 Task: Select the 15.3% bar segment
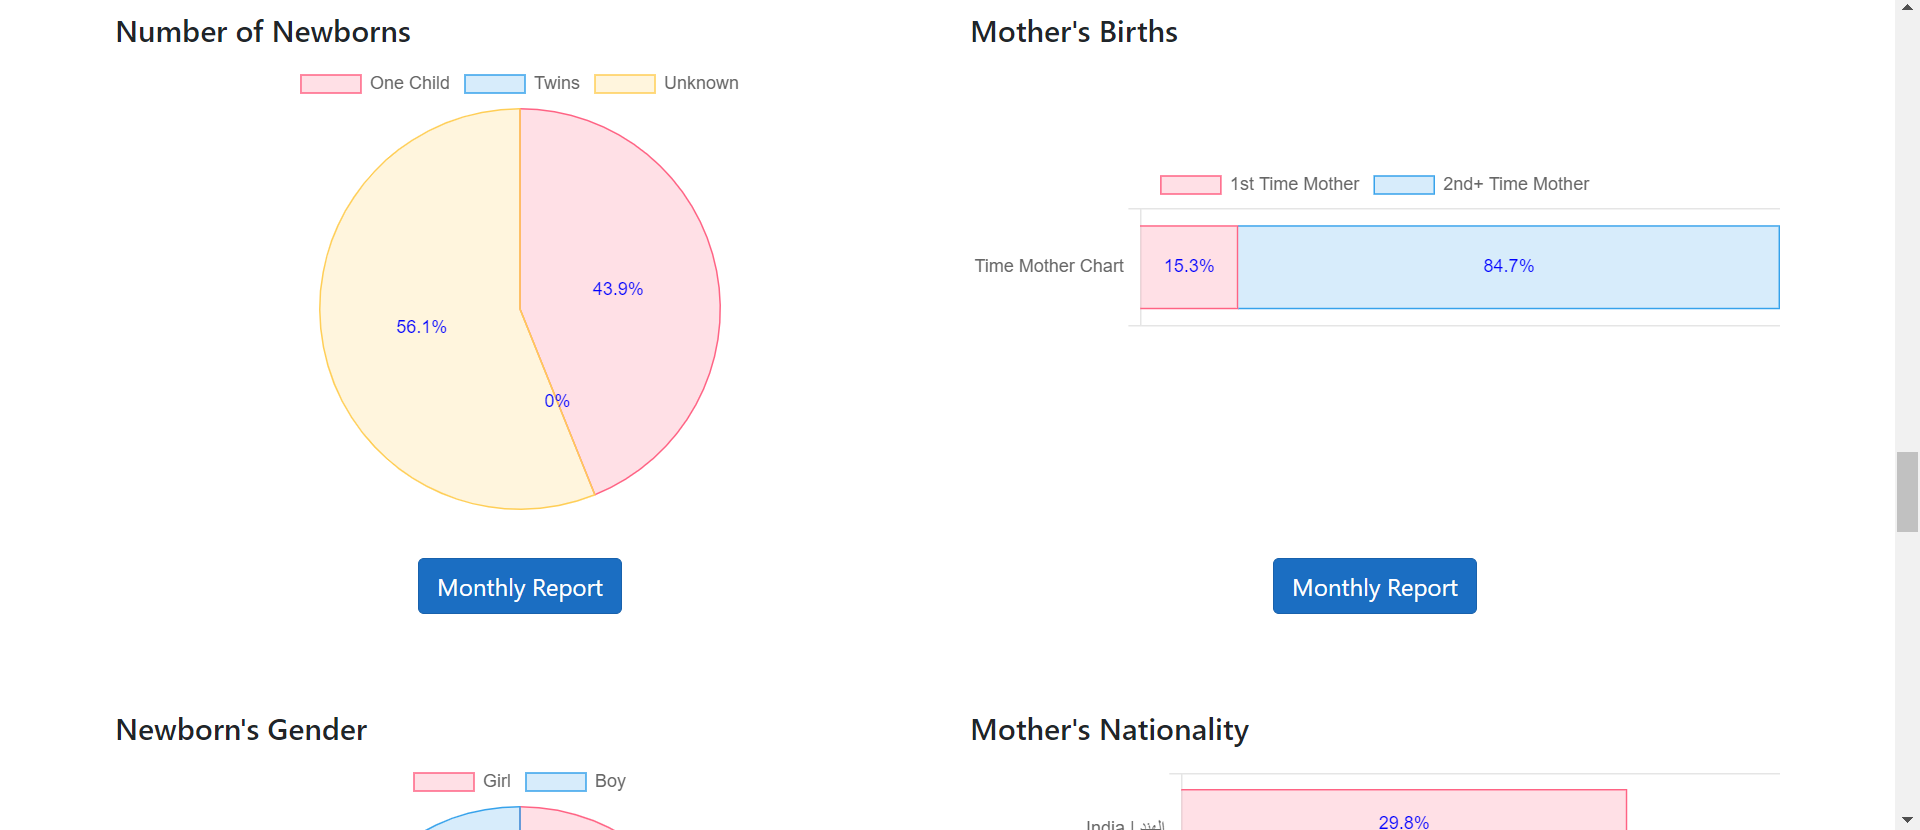point(1189,267)
